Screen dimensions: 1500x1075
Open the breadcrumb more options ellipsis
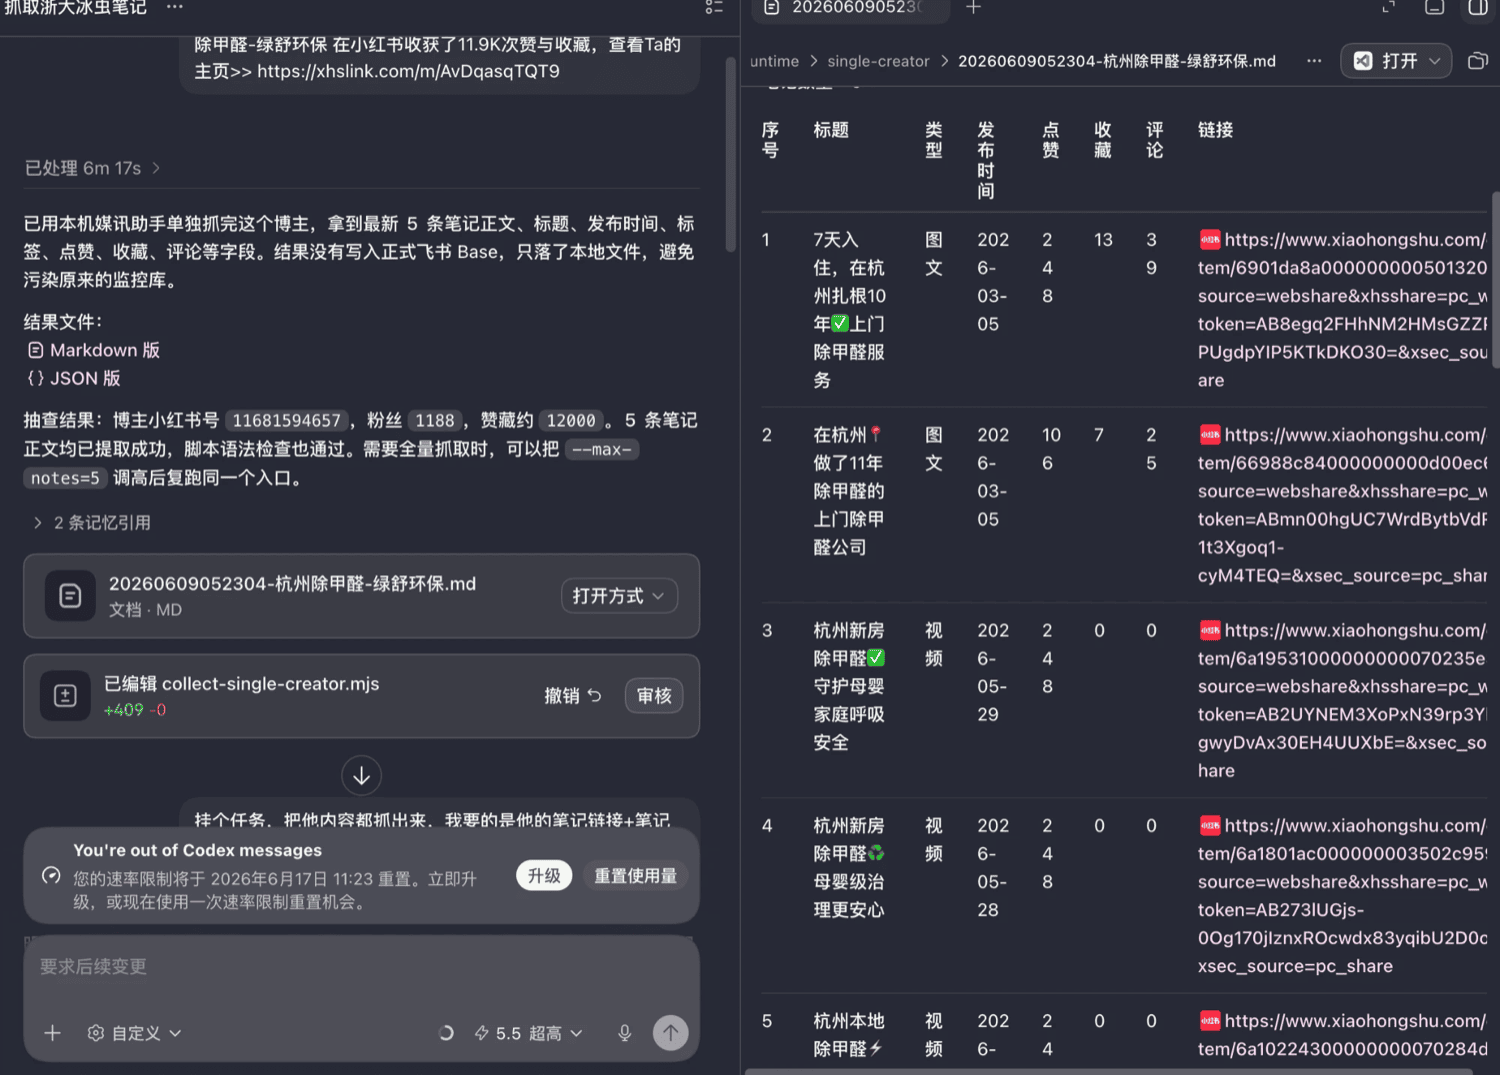[x=1314, y=61]
